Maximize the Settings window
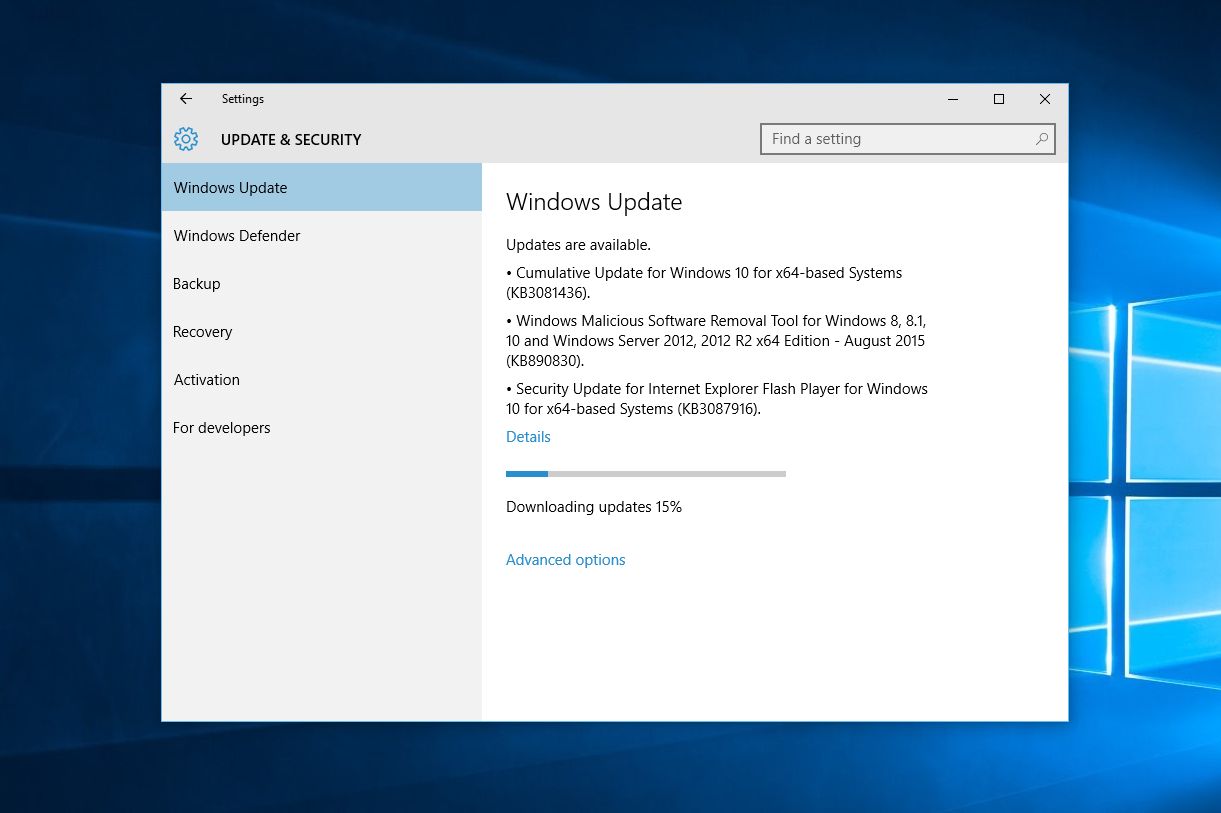This screenshot has width=1221, height=813. [x=999, y=99]
